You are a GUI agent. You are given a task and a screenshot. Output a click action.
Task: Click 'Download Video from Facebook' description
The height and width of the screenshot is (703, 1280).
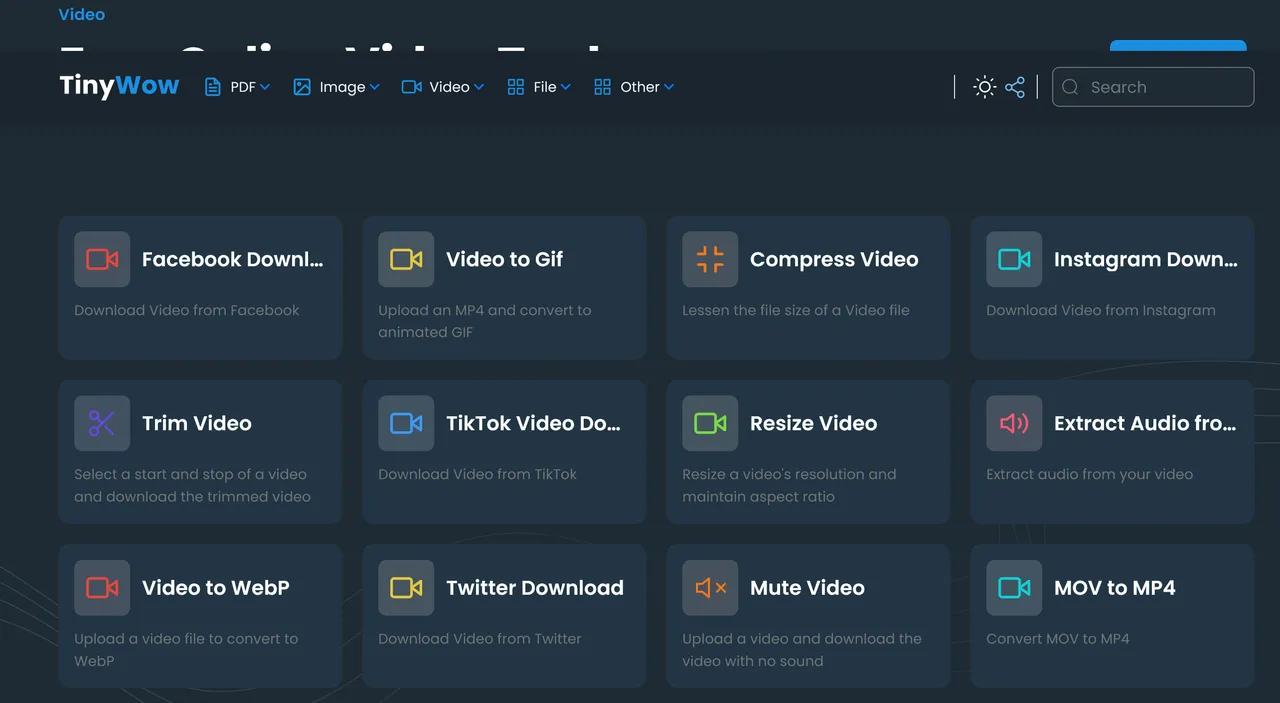pyautogui.click(x=187, y=310)
